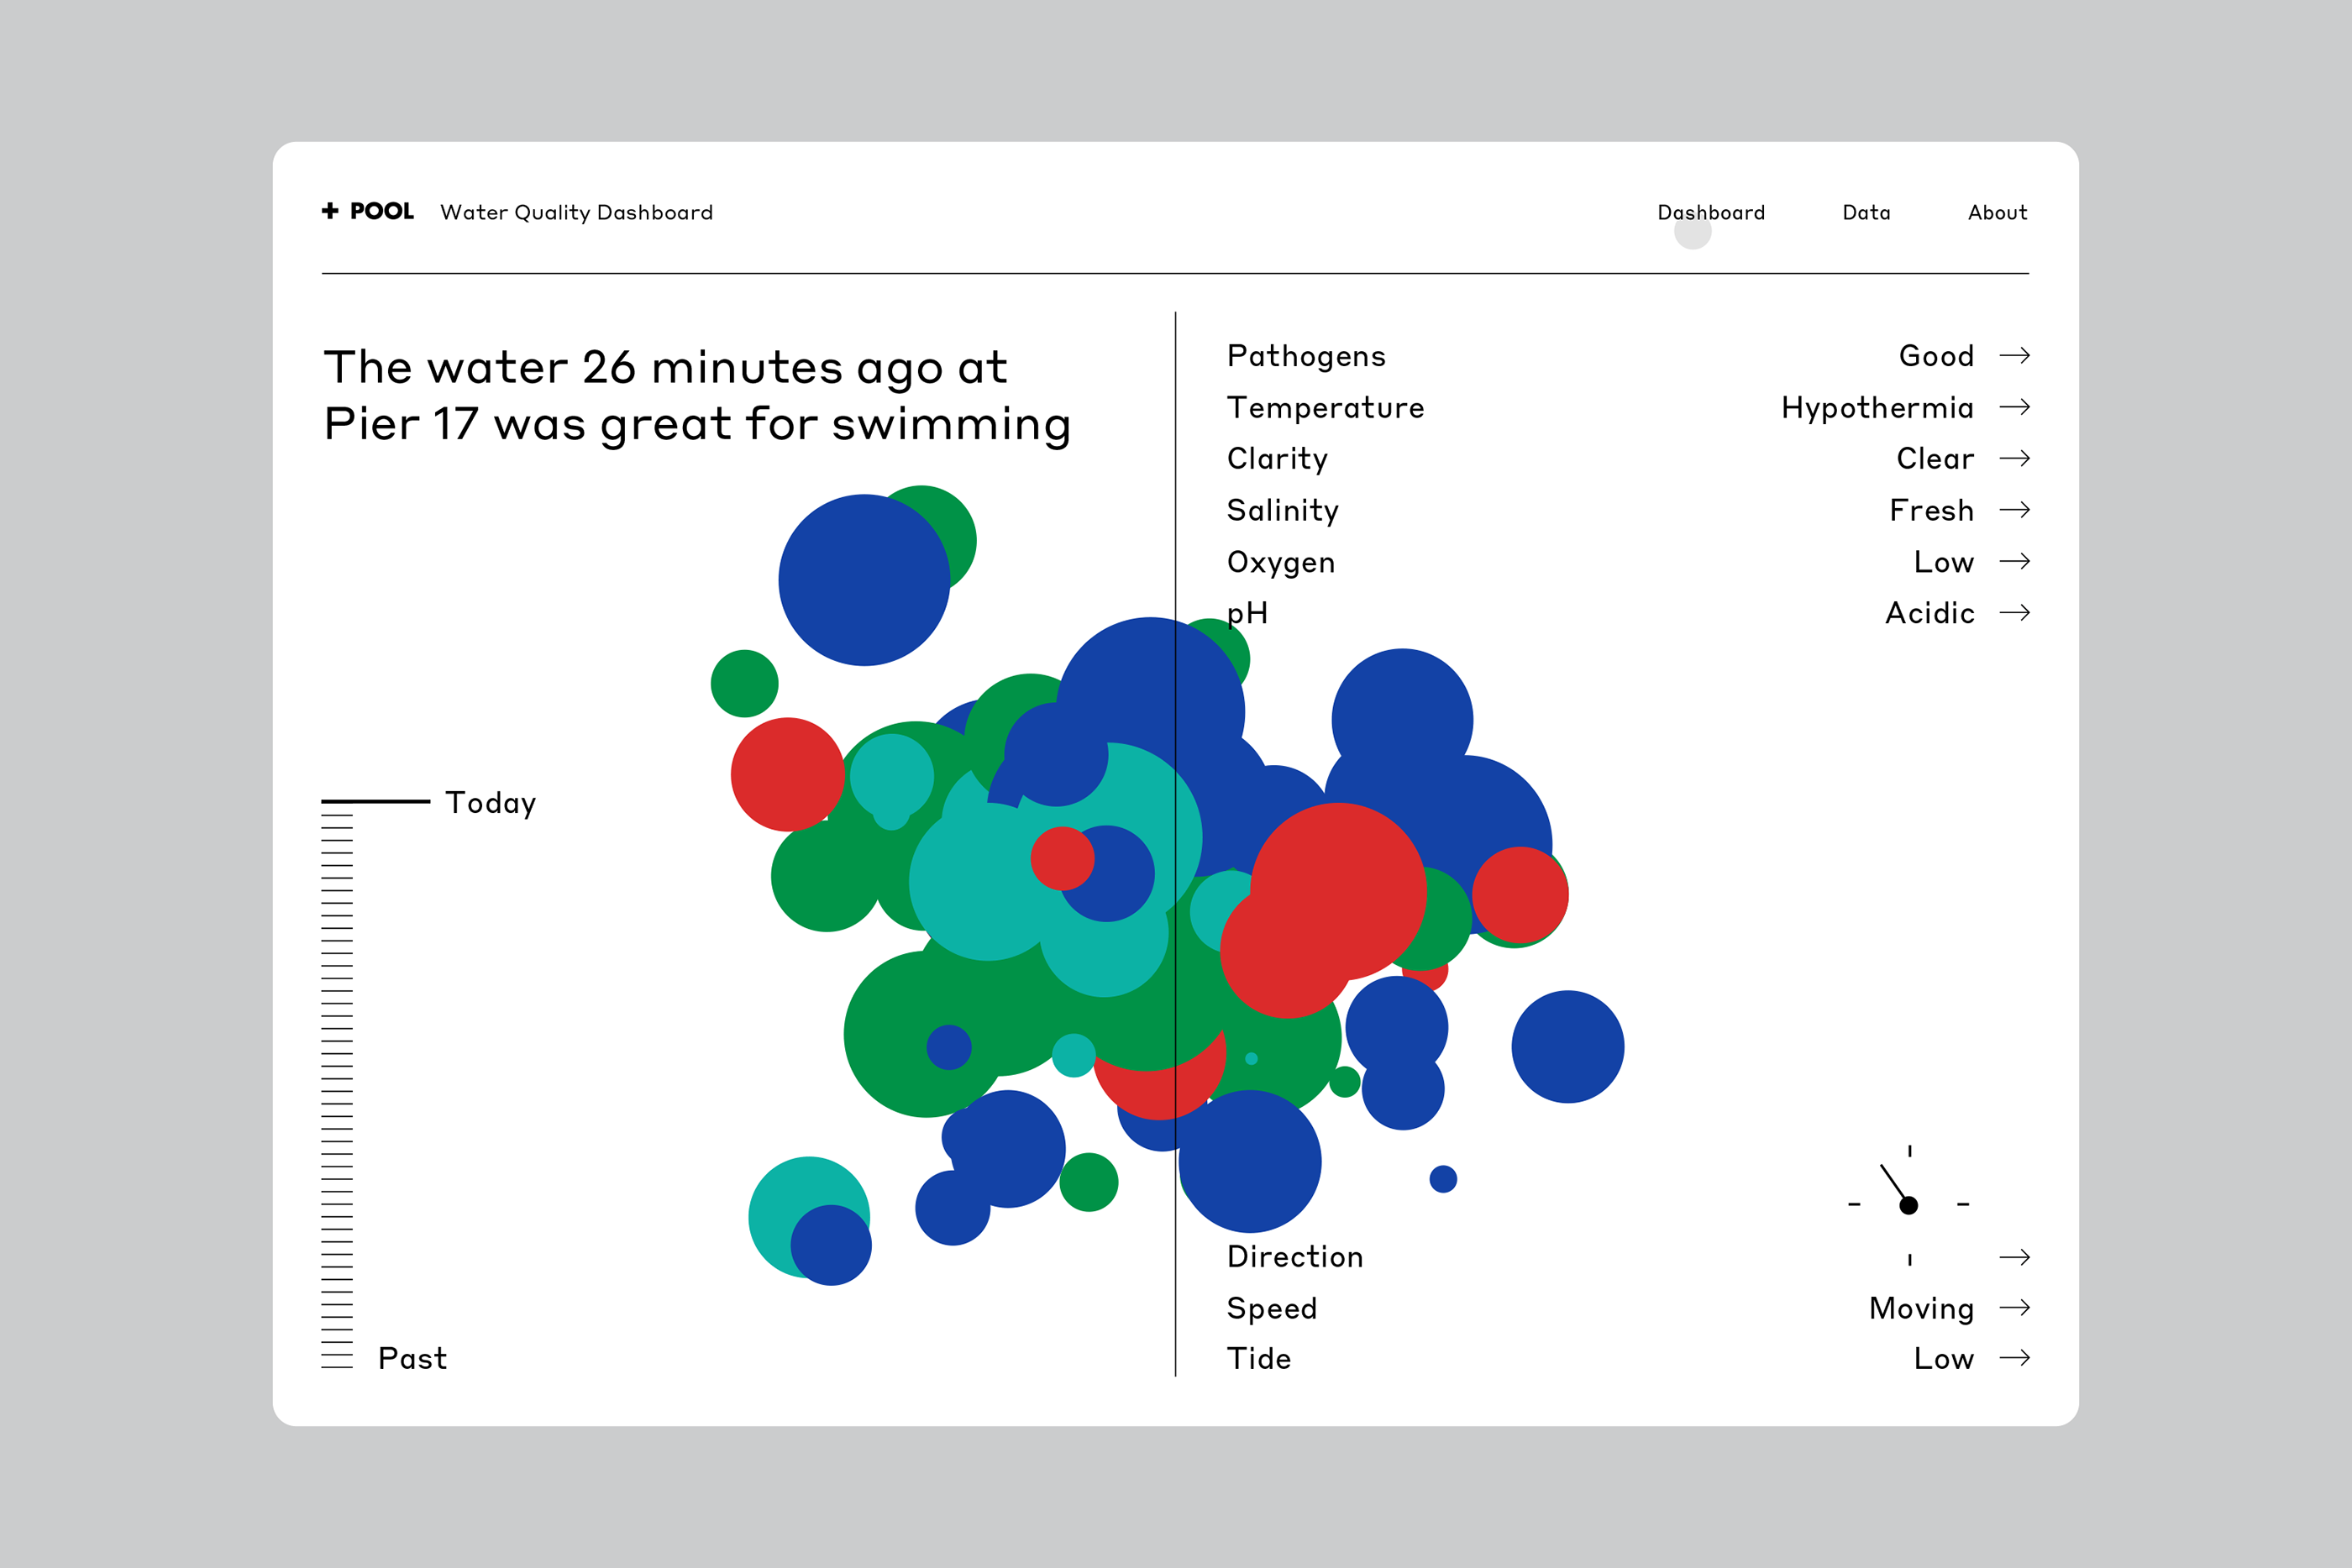Click the Oxygen Low arrow
Viewport: 2352px width, 1568px height.
2014,561
